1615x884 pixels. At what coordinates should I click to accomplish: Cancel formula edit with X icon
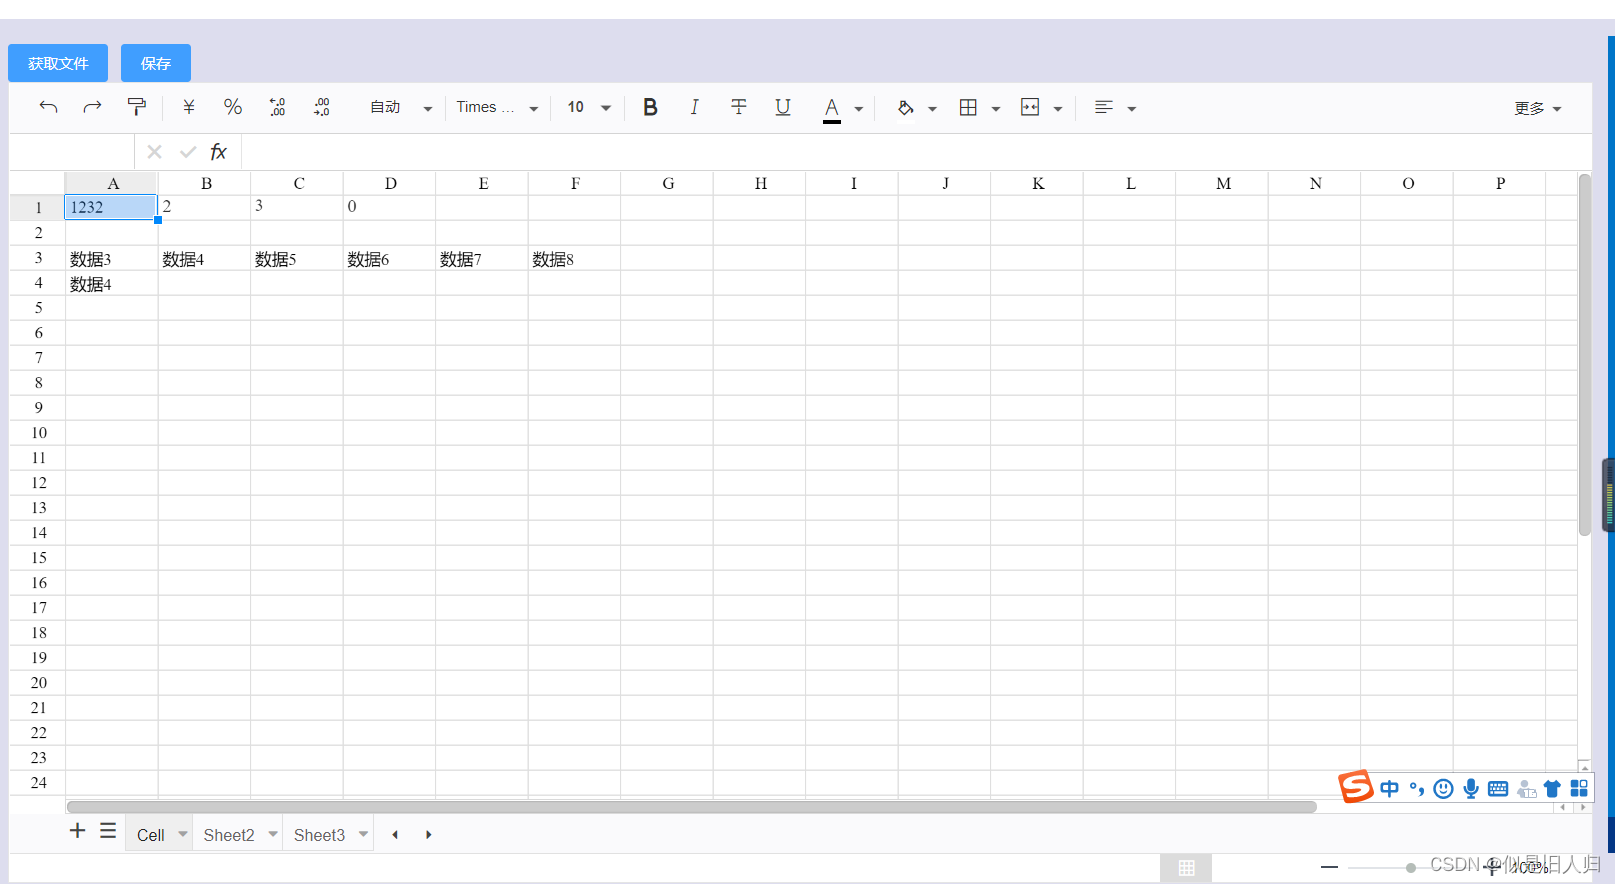tap(154, 152)
